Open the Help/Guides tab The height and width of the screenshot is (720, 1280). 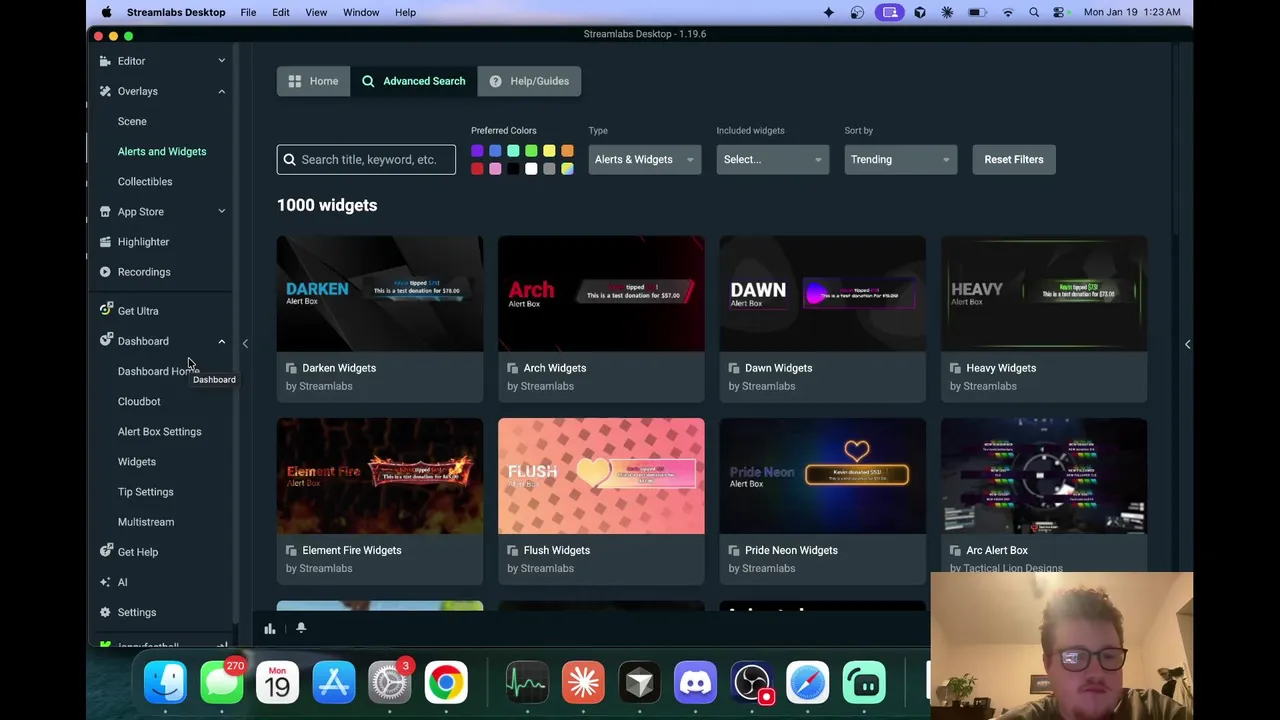click(x=529, y=81)
